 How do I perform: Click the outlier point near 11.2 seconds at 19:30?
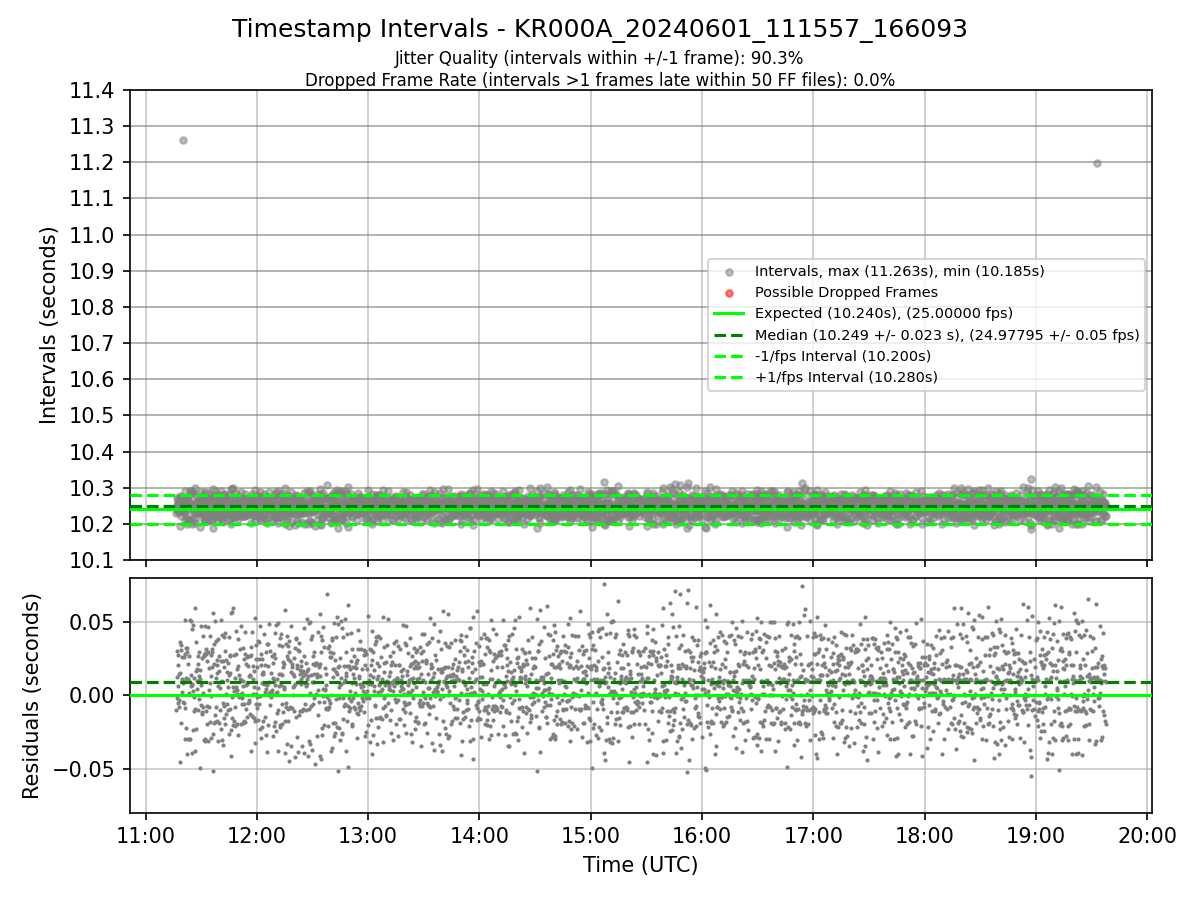point(1097,163)
